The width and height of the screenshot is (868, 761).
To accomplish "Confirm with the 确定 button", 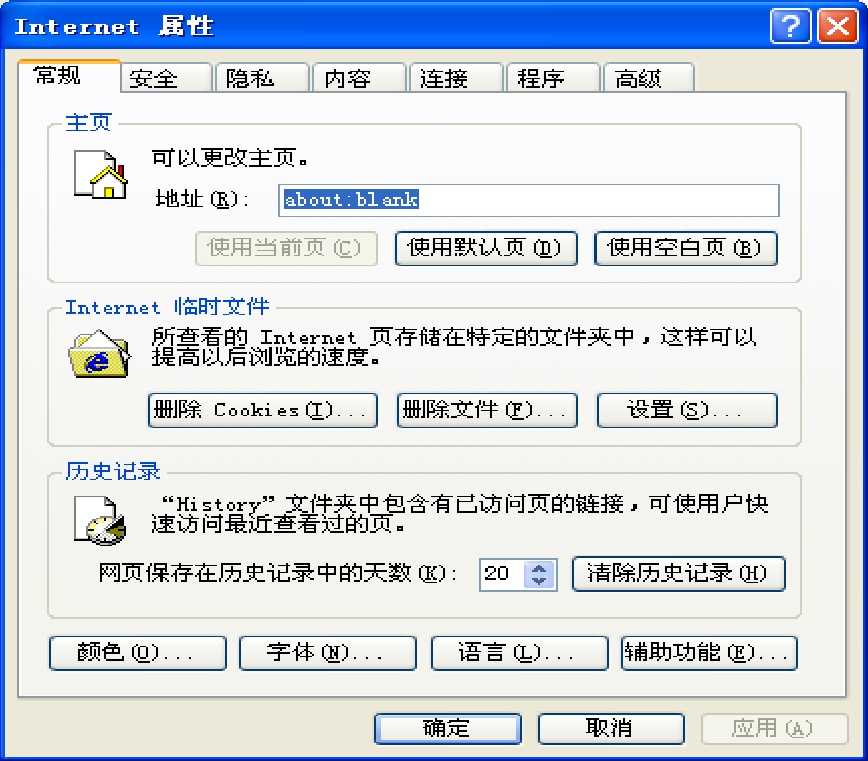I will coord(448,728).
